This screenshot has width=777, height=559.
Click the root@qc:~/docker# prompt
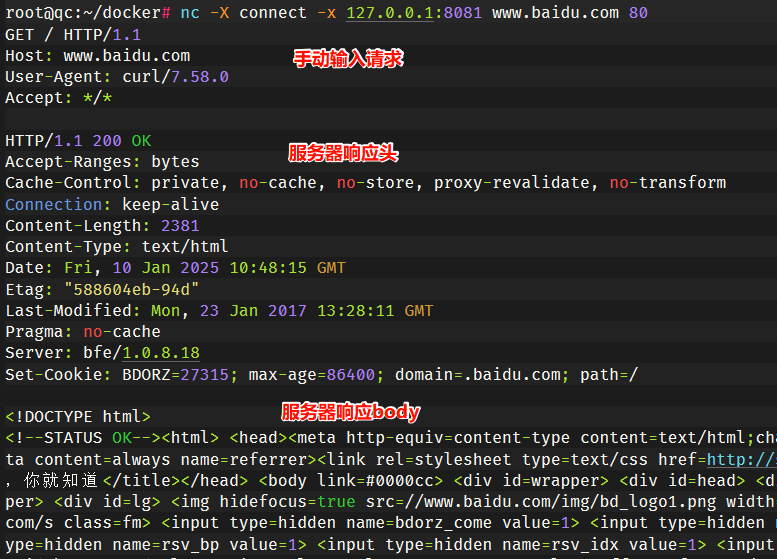(x=88, y=12)
